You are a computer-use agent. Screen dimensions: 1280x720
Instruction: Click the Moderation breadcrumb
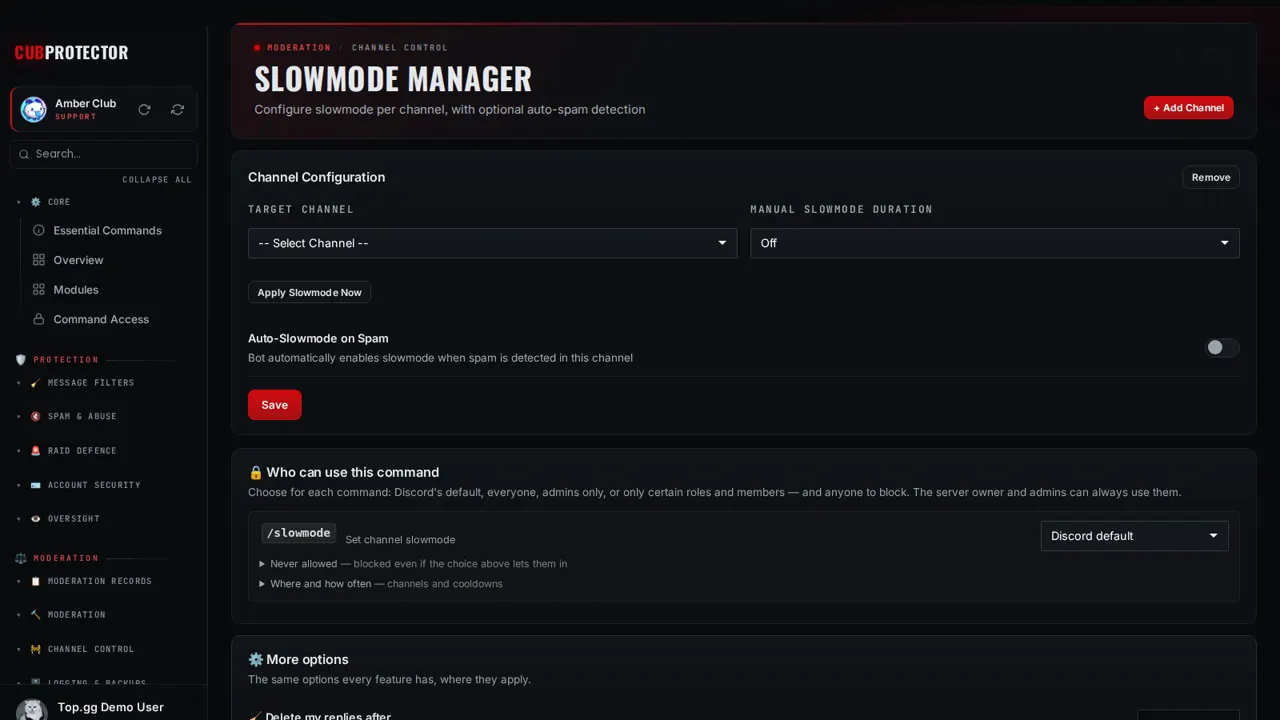tap(299, 48)
